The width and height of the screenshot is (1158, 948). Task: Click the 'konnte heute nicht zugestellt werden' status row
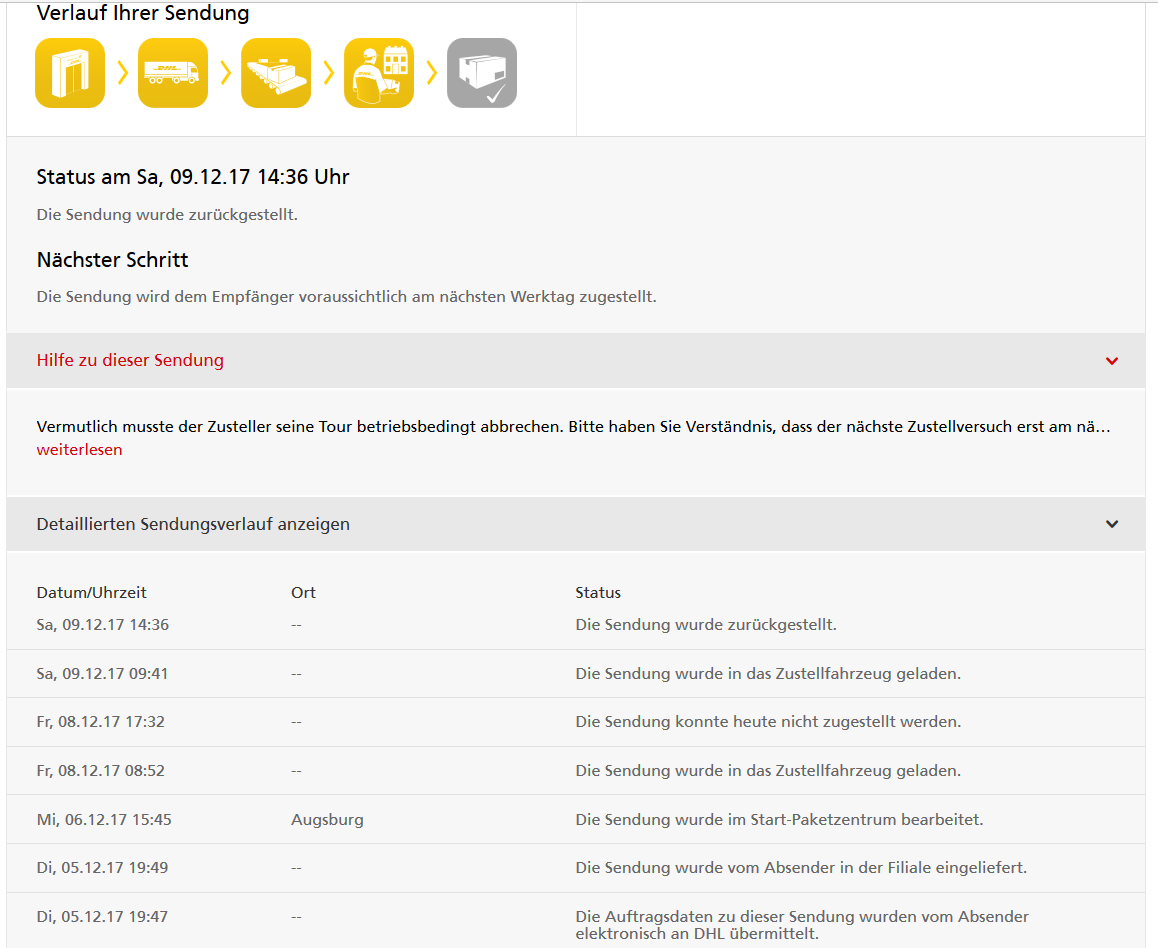(x=768, y=722)
